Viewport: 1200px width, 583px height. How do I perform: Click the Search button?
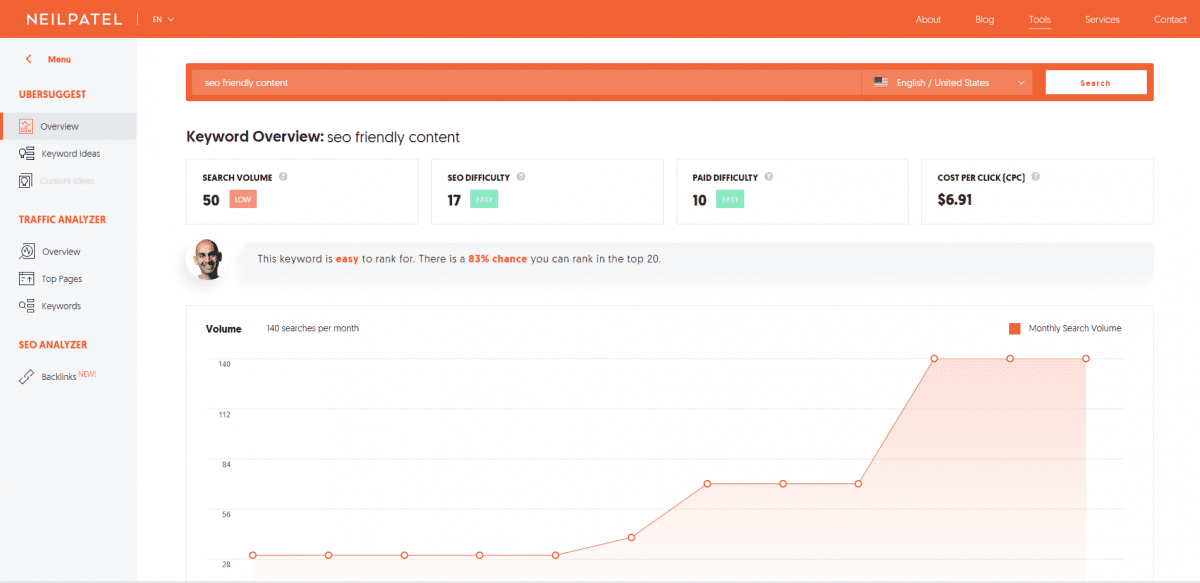1096,82
